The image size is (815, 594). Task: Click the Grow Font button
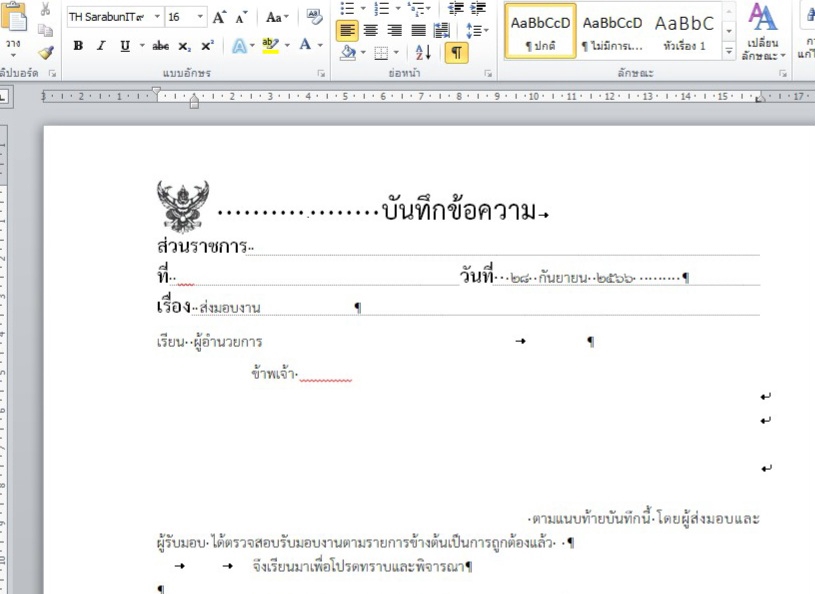[218, 15]
